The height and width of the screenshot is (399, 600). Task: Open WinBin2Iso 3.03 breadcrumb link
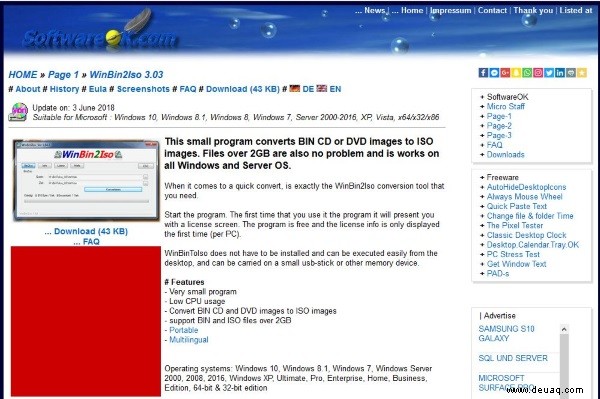click(126, 75)
